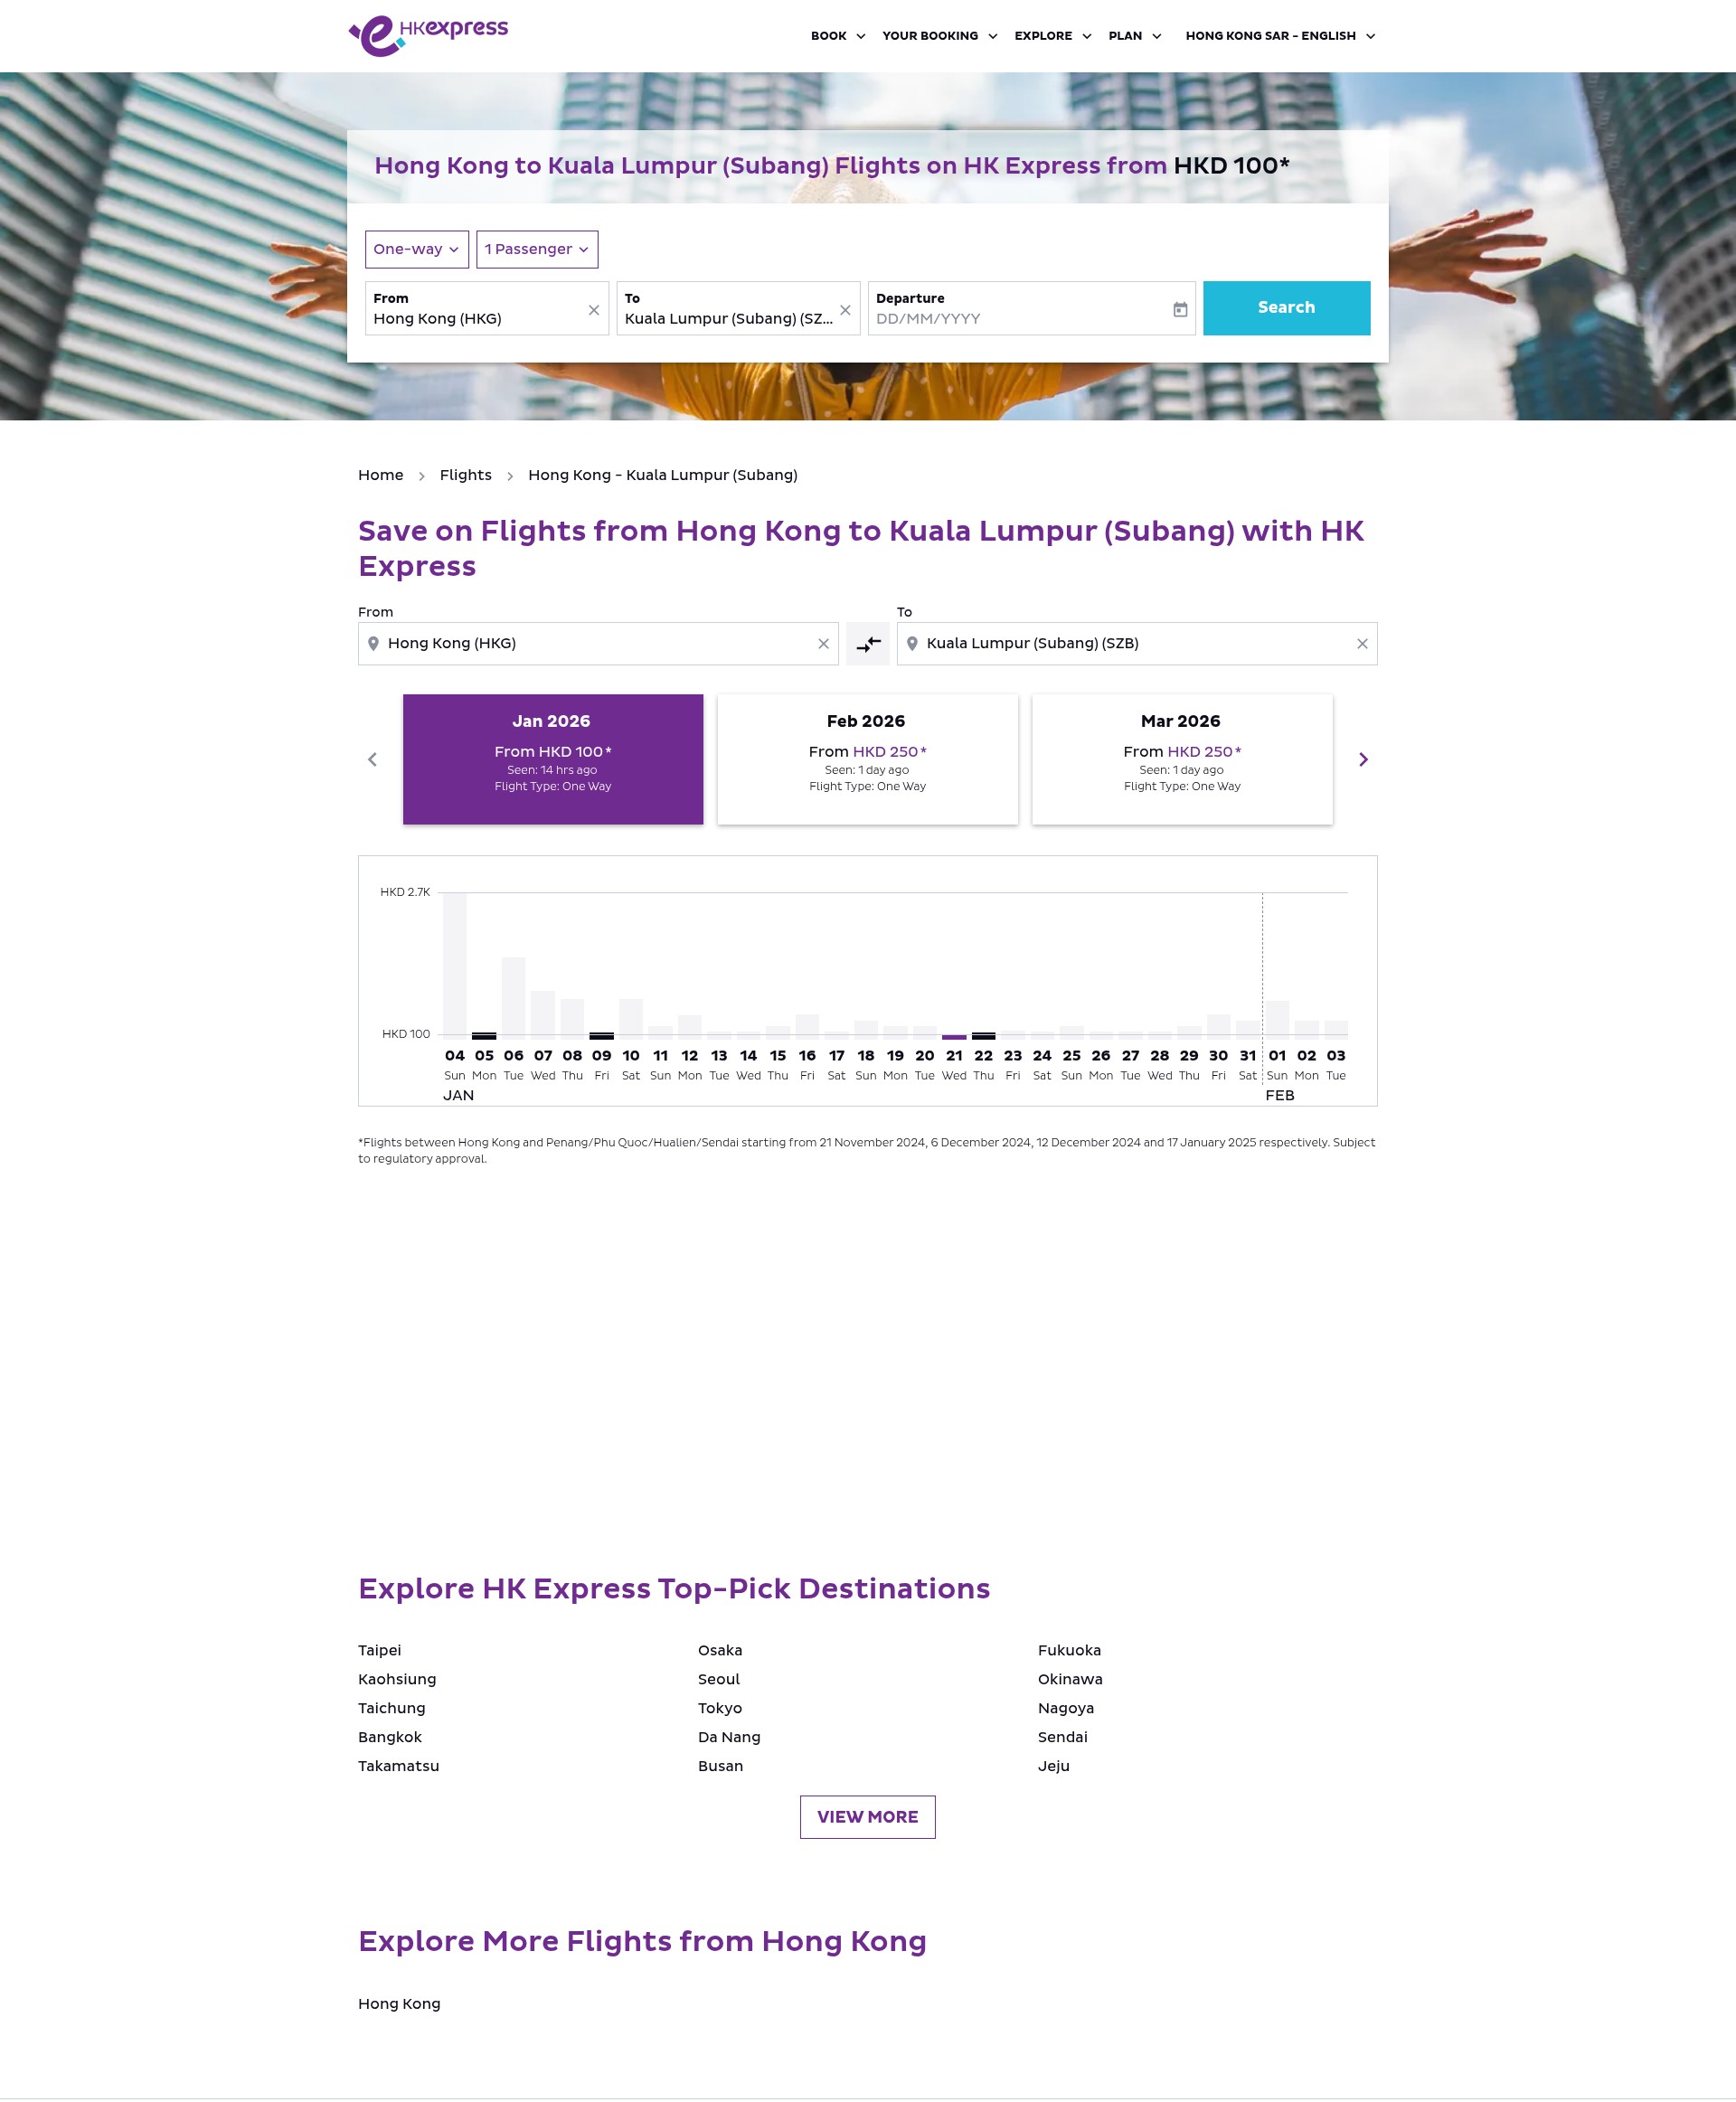Expand the PLAN menu
Screen dimensions: 1736x2102
(x=1135, y=36)
